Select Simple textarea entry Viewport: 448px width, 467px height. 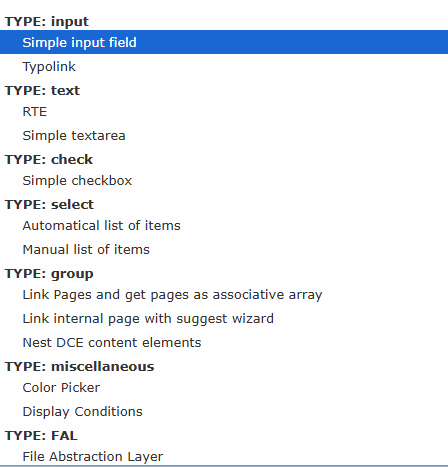pyautogui.click(x=224, y=135)
